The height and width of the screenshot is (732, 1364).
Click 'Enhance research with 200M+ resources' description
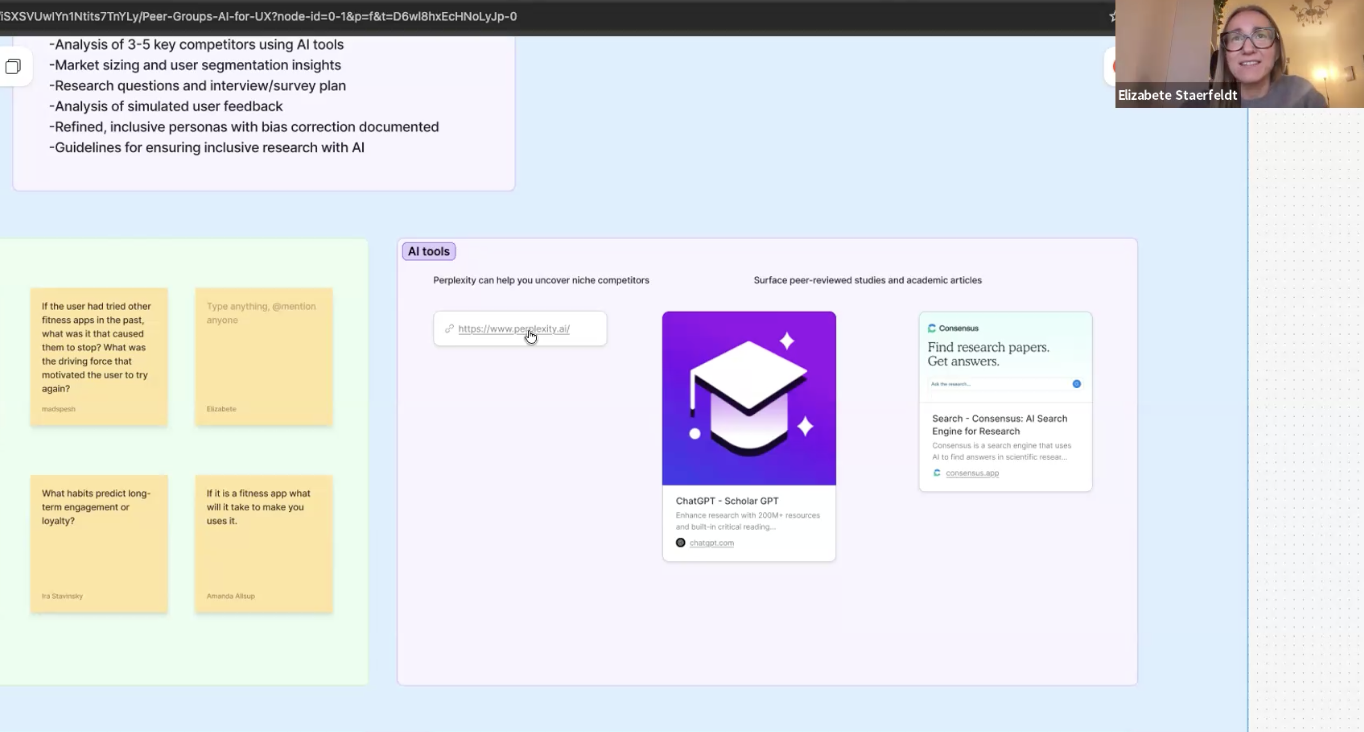pos(748,521)
